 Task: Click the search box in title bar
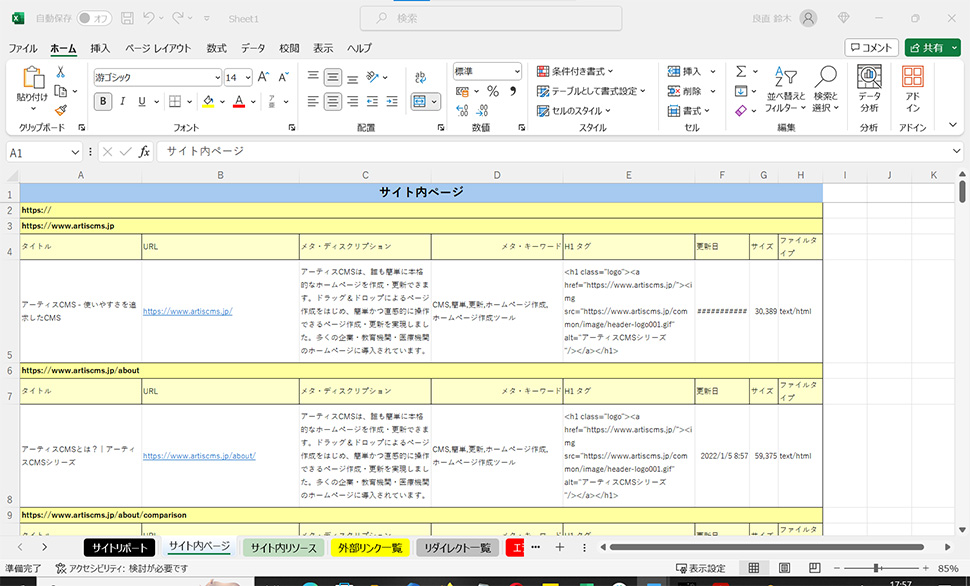[x=491, y=19]
